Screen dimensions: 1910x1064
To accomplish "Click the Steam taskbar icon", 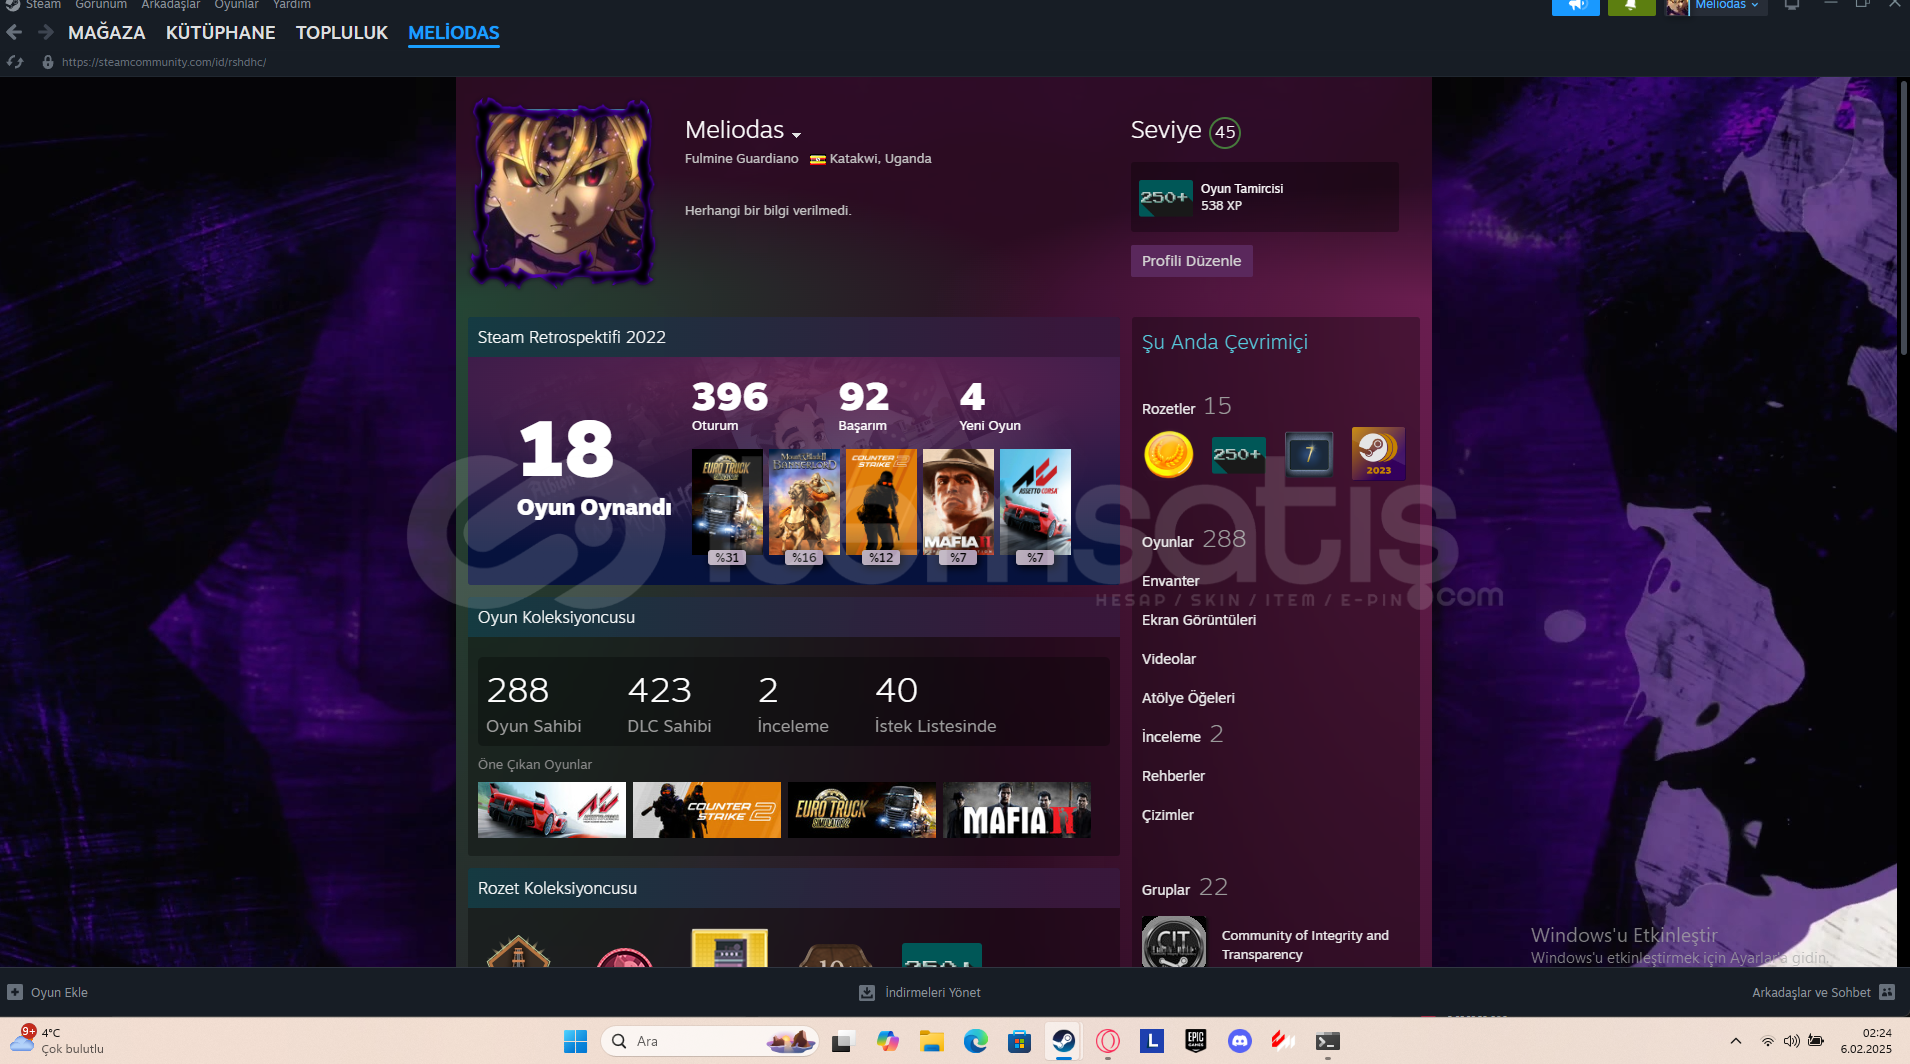I will point(1064,1041).
